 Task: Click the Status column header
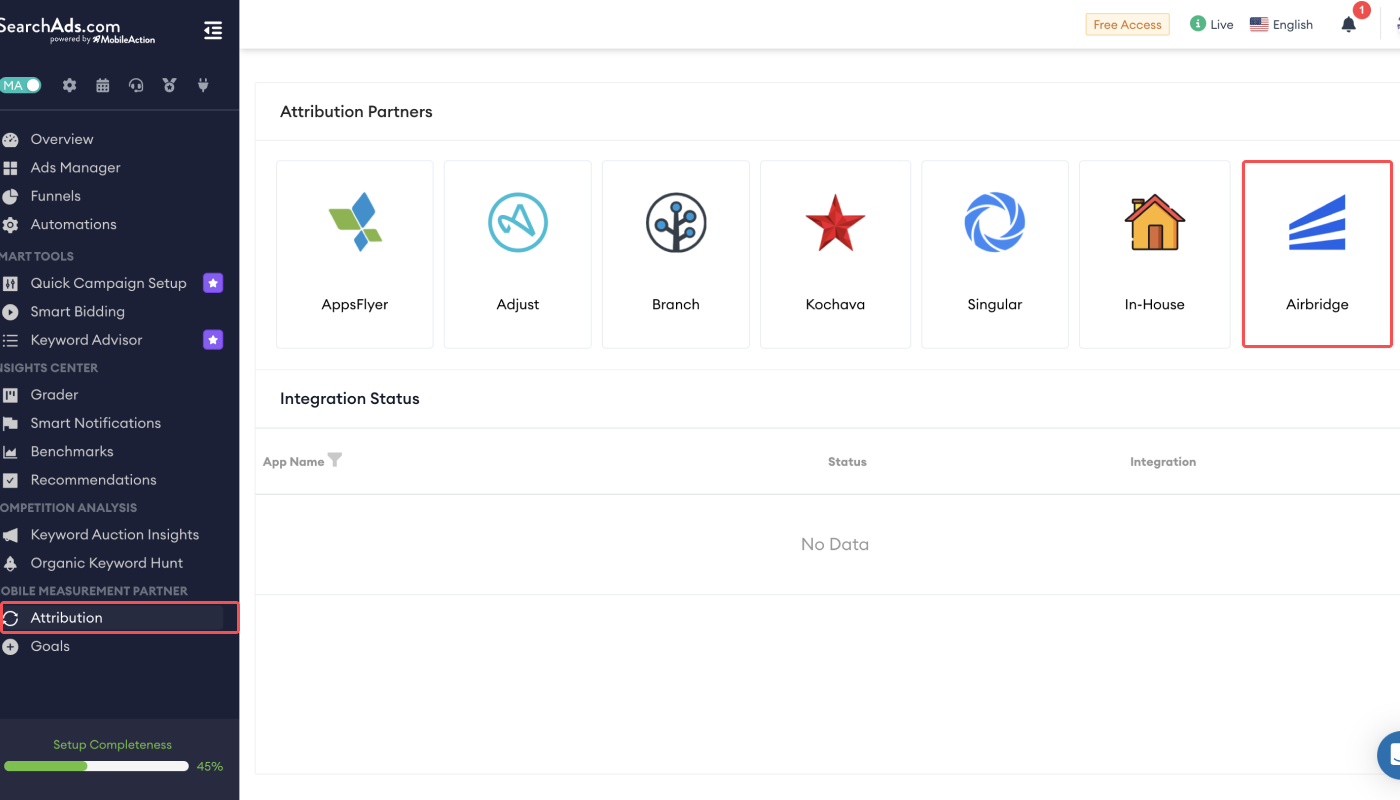(x=847, y=462)
